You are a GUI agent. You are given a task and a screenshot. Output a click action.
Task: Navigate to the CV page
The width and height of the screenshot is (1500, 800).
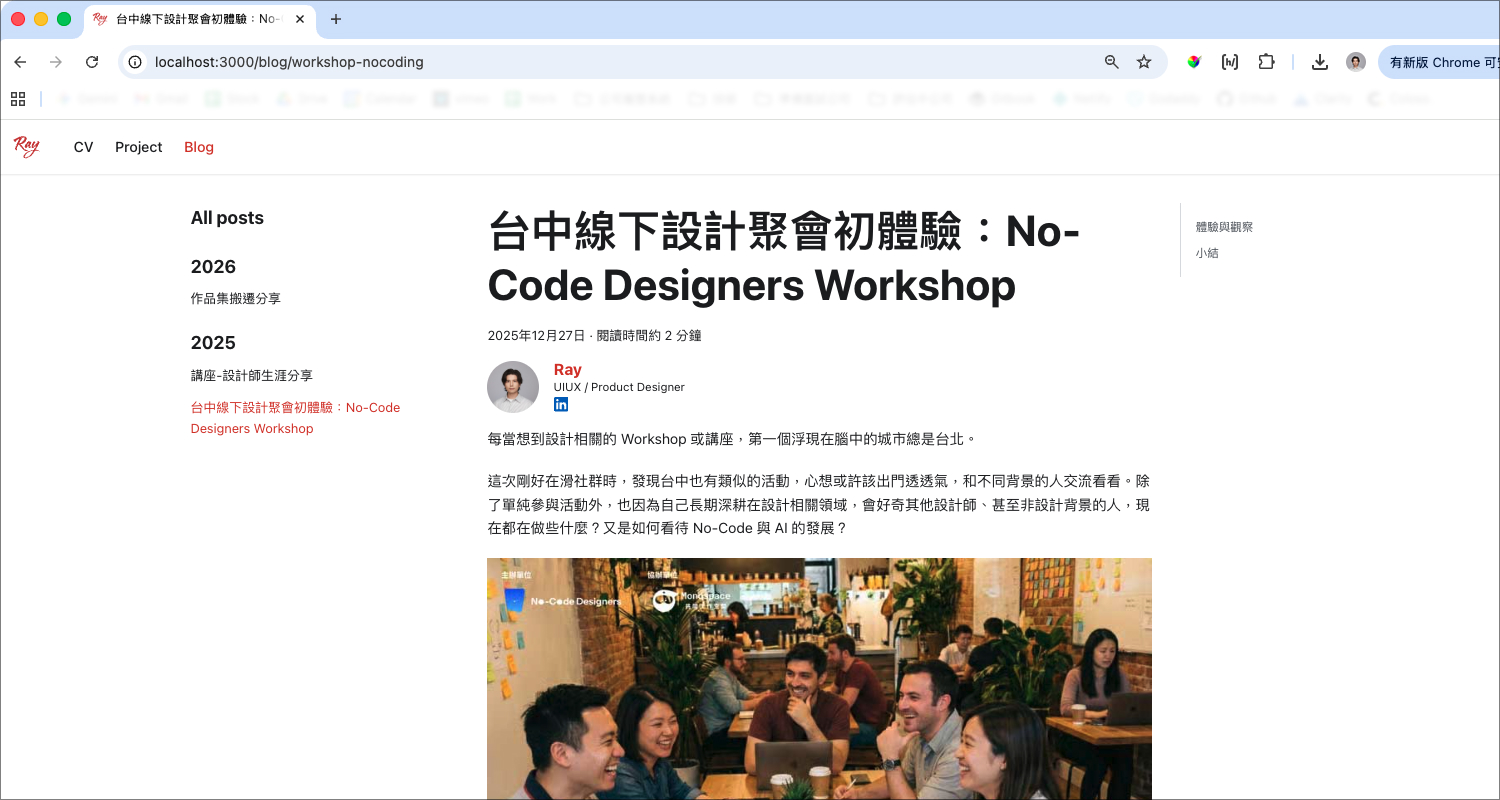point(83,147)
